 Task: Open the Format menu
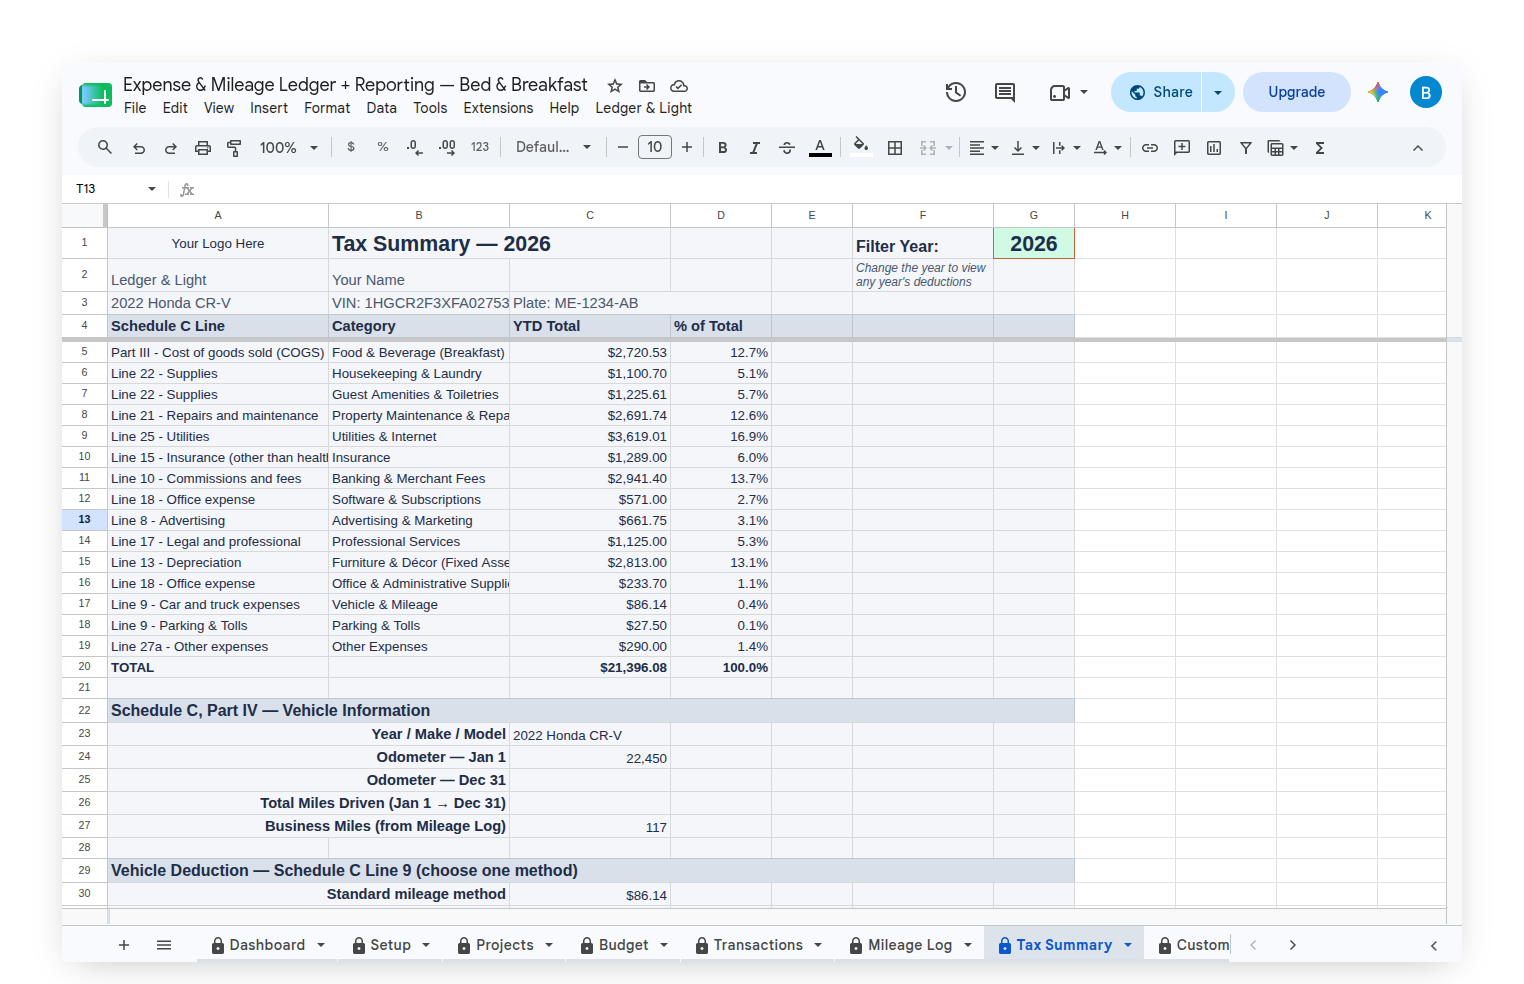(x=327, y=108)
